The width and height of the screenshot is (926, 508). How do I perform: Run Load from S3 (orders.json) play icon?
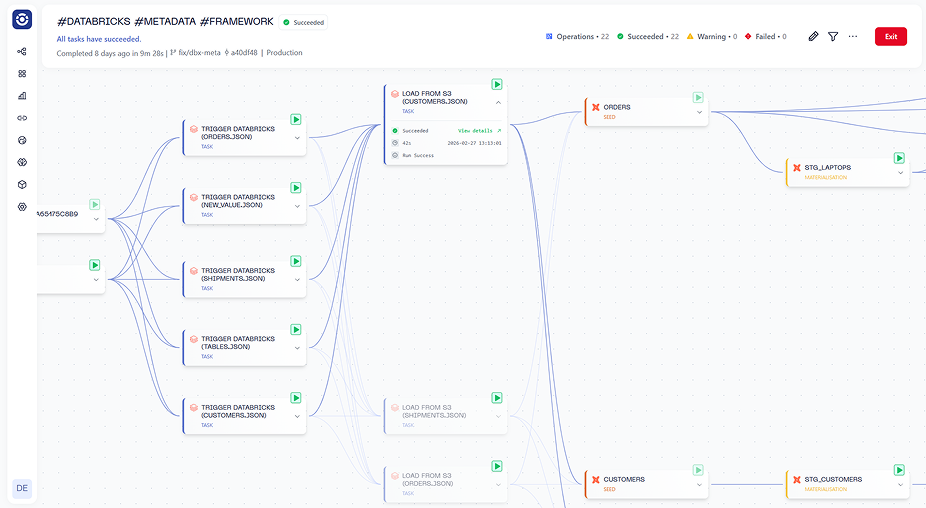(x=497, y=467)
